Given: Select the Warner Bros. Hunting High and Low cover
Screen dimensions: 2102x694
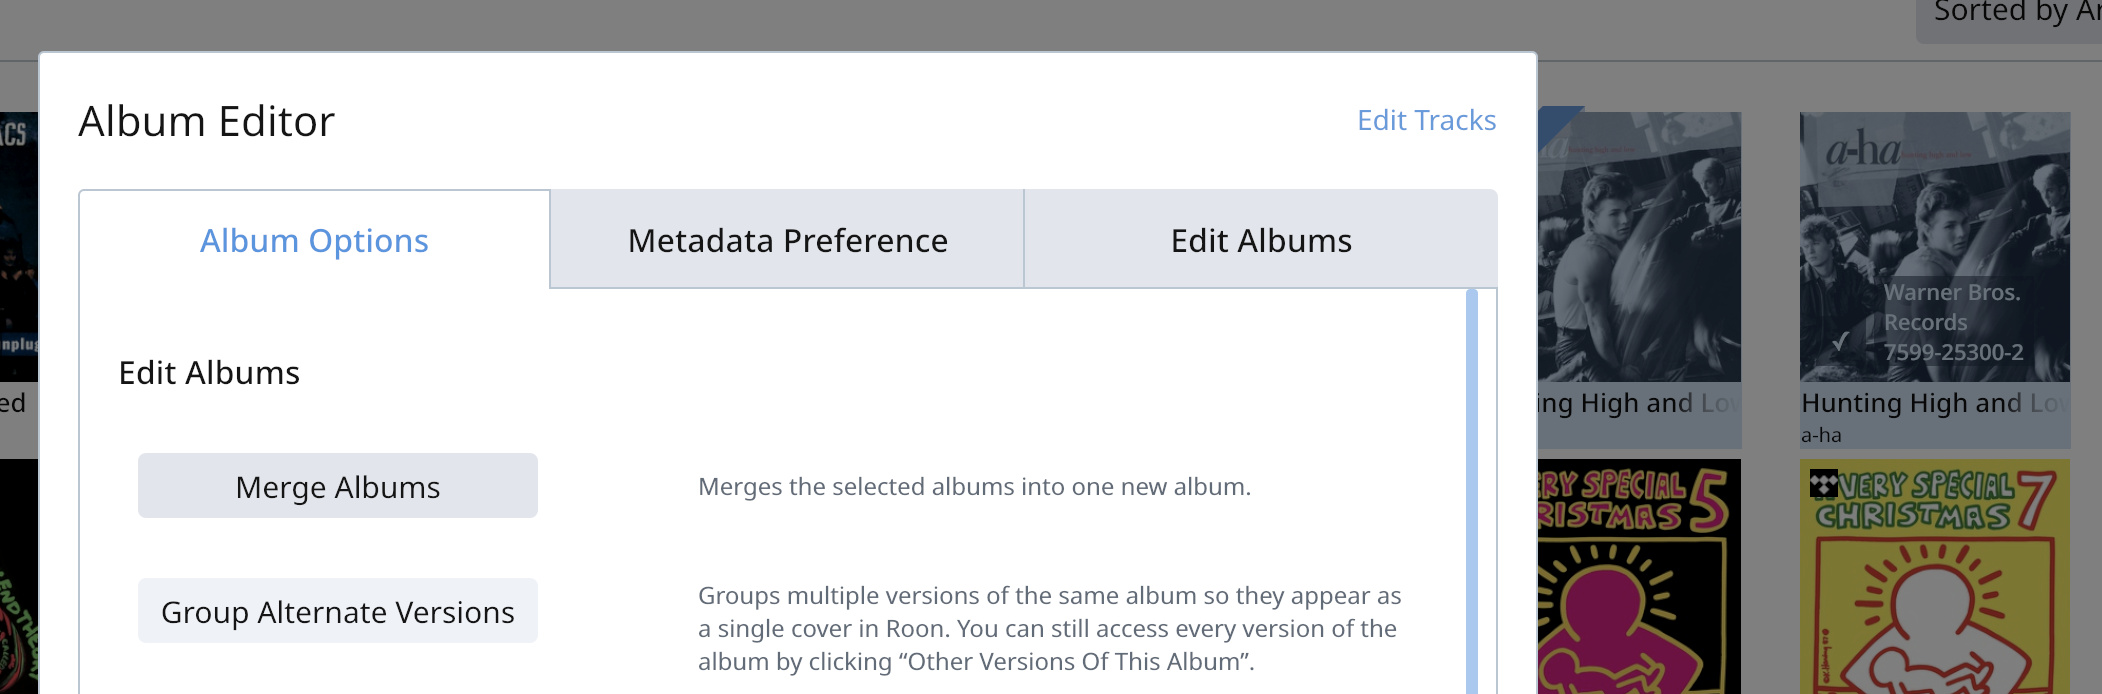Looking at the screenshot, I should 1935,246.
